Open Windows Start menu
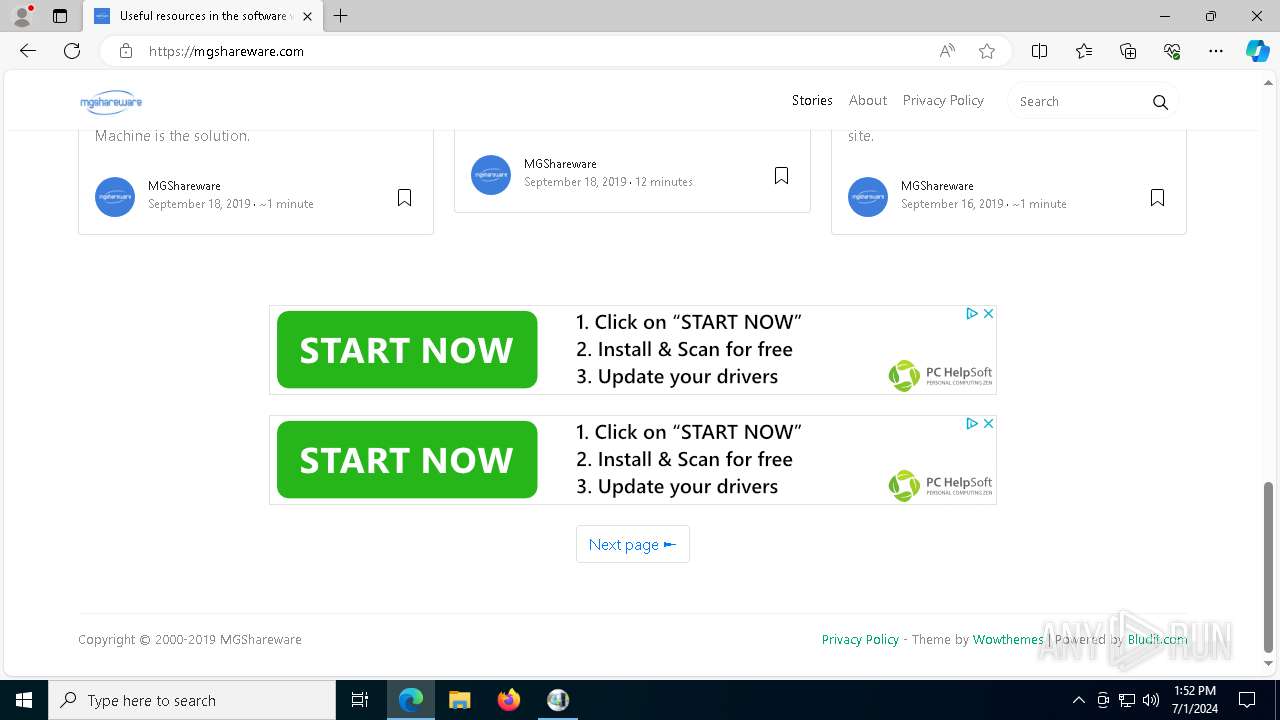The image size is (1280, 720). [x=24, y=700]
